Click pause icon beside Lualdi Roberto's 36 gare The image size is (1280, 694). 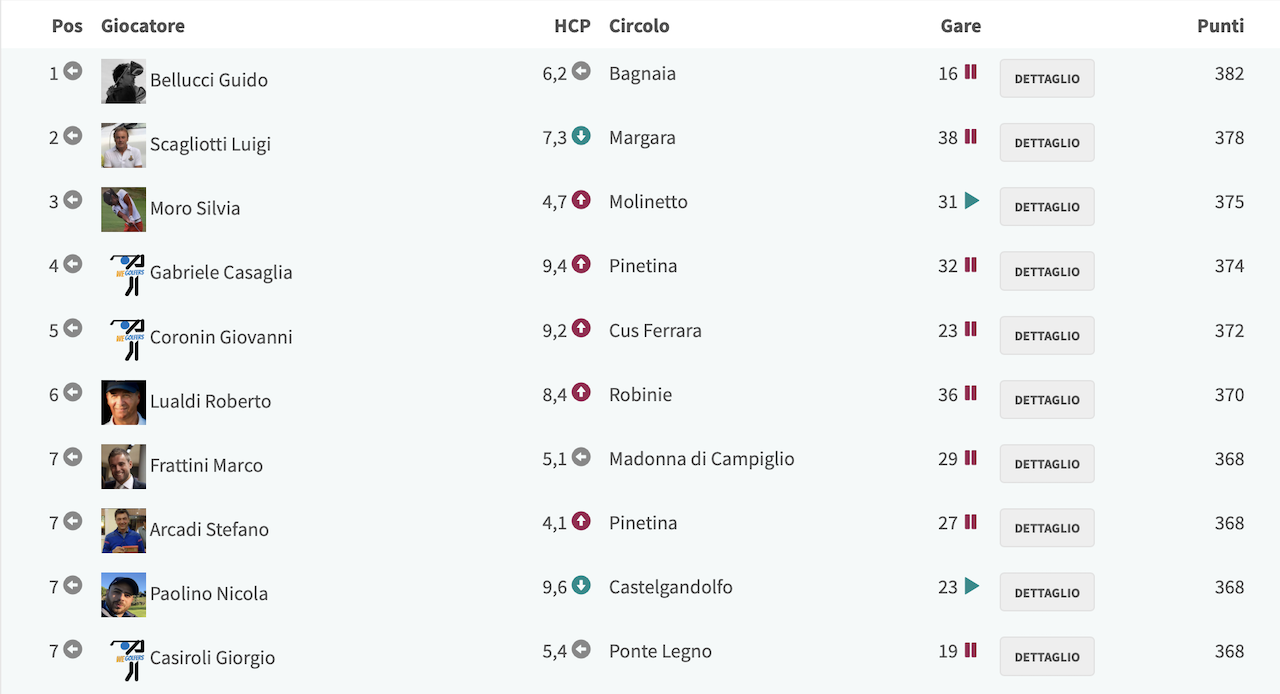tap(970, 393)
